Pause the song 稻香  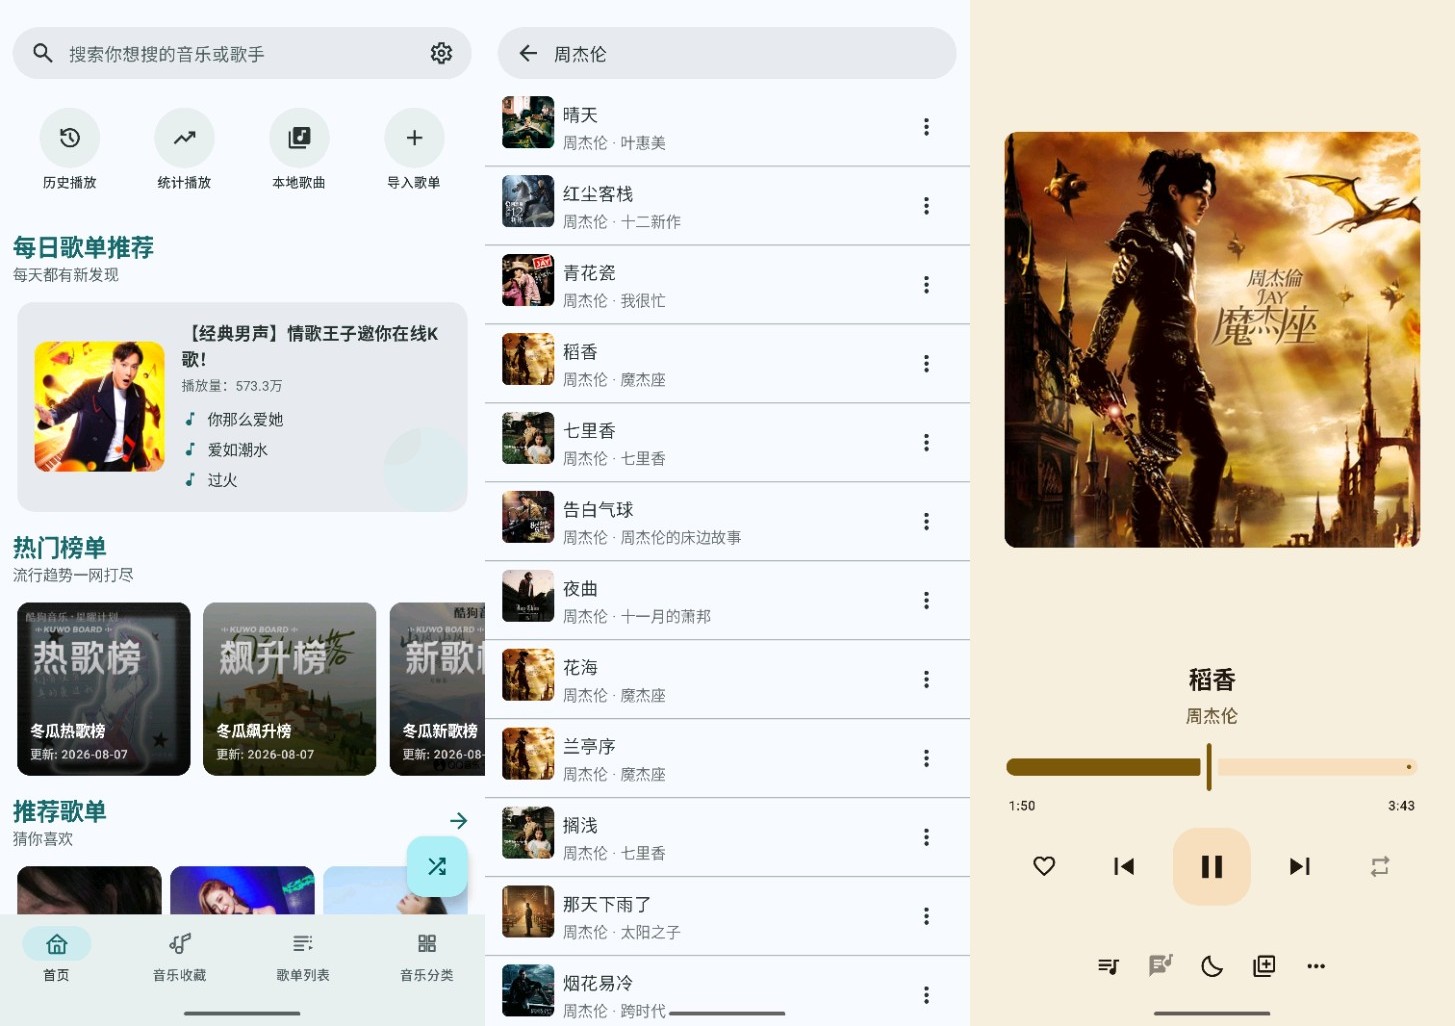pos(1212,866)
